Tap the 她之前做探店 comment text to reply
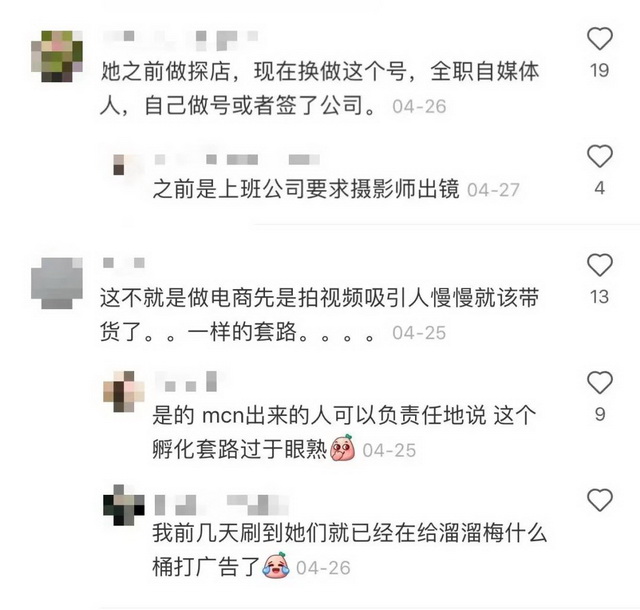Image resolution: width=640 pixels, height=610 pixels. (320, 89)
